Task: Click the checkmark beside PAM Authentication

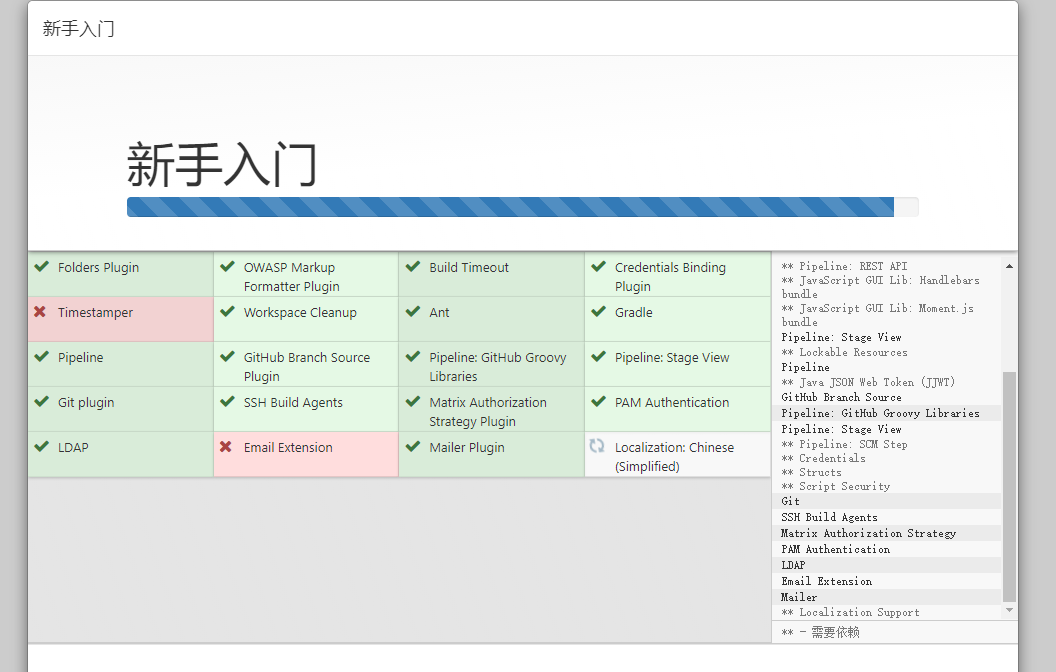Action: (x=599, y=402)
